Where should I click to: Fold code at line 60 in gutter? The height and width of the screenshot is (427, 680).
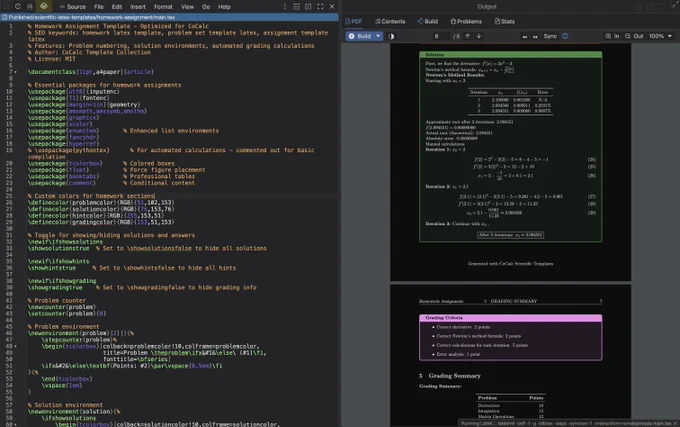pos(16,424)
